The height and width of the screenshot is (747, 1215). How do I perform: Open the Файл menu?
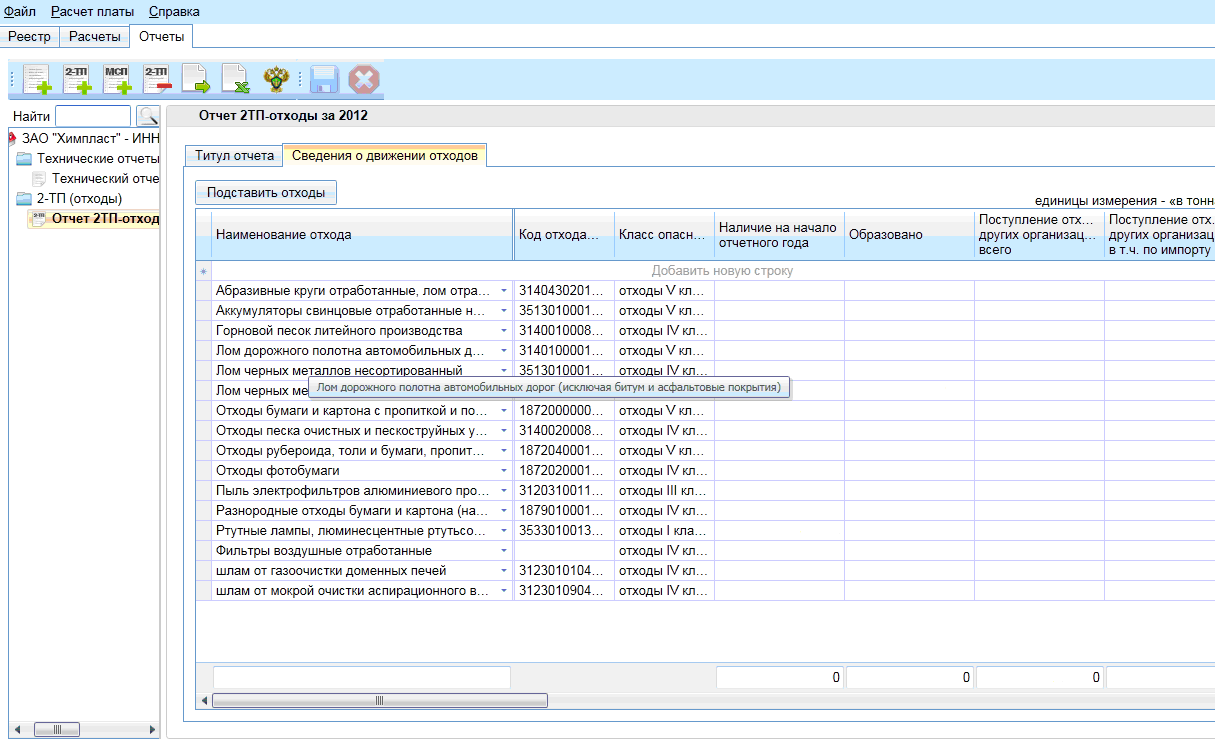[20, 11]
